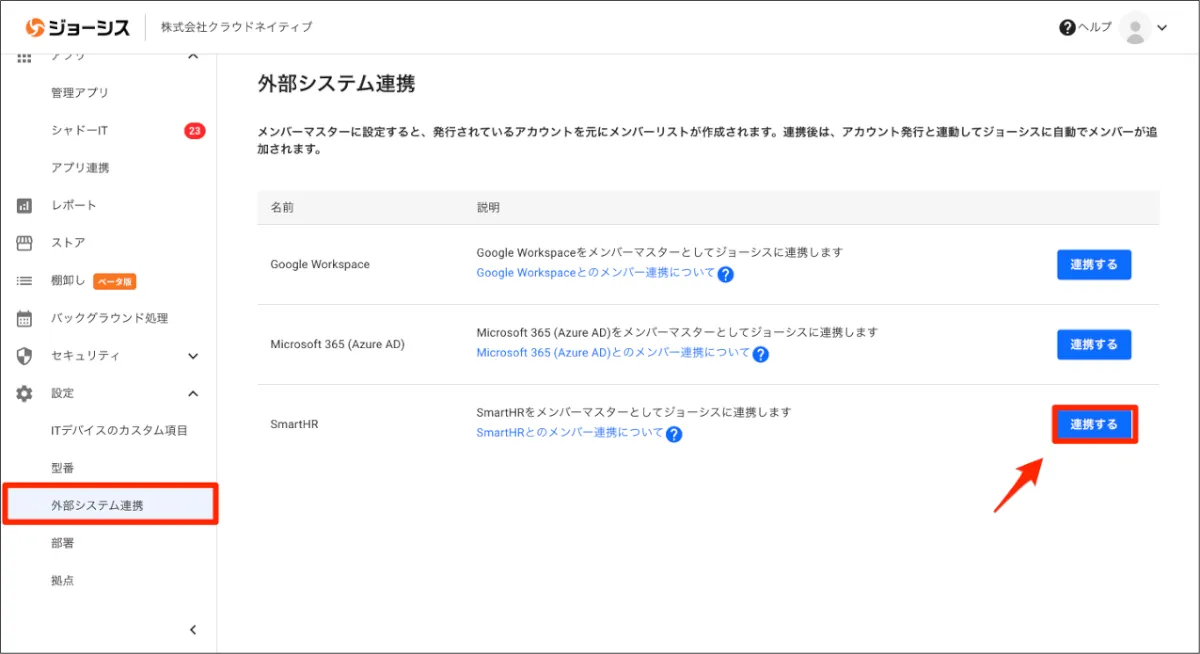1200x654 pixels.
Task: Open Microsoft 365 (Azure AD)とのメンバー連携について link
Action: (613, 352)
